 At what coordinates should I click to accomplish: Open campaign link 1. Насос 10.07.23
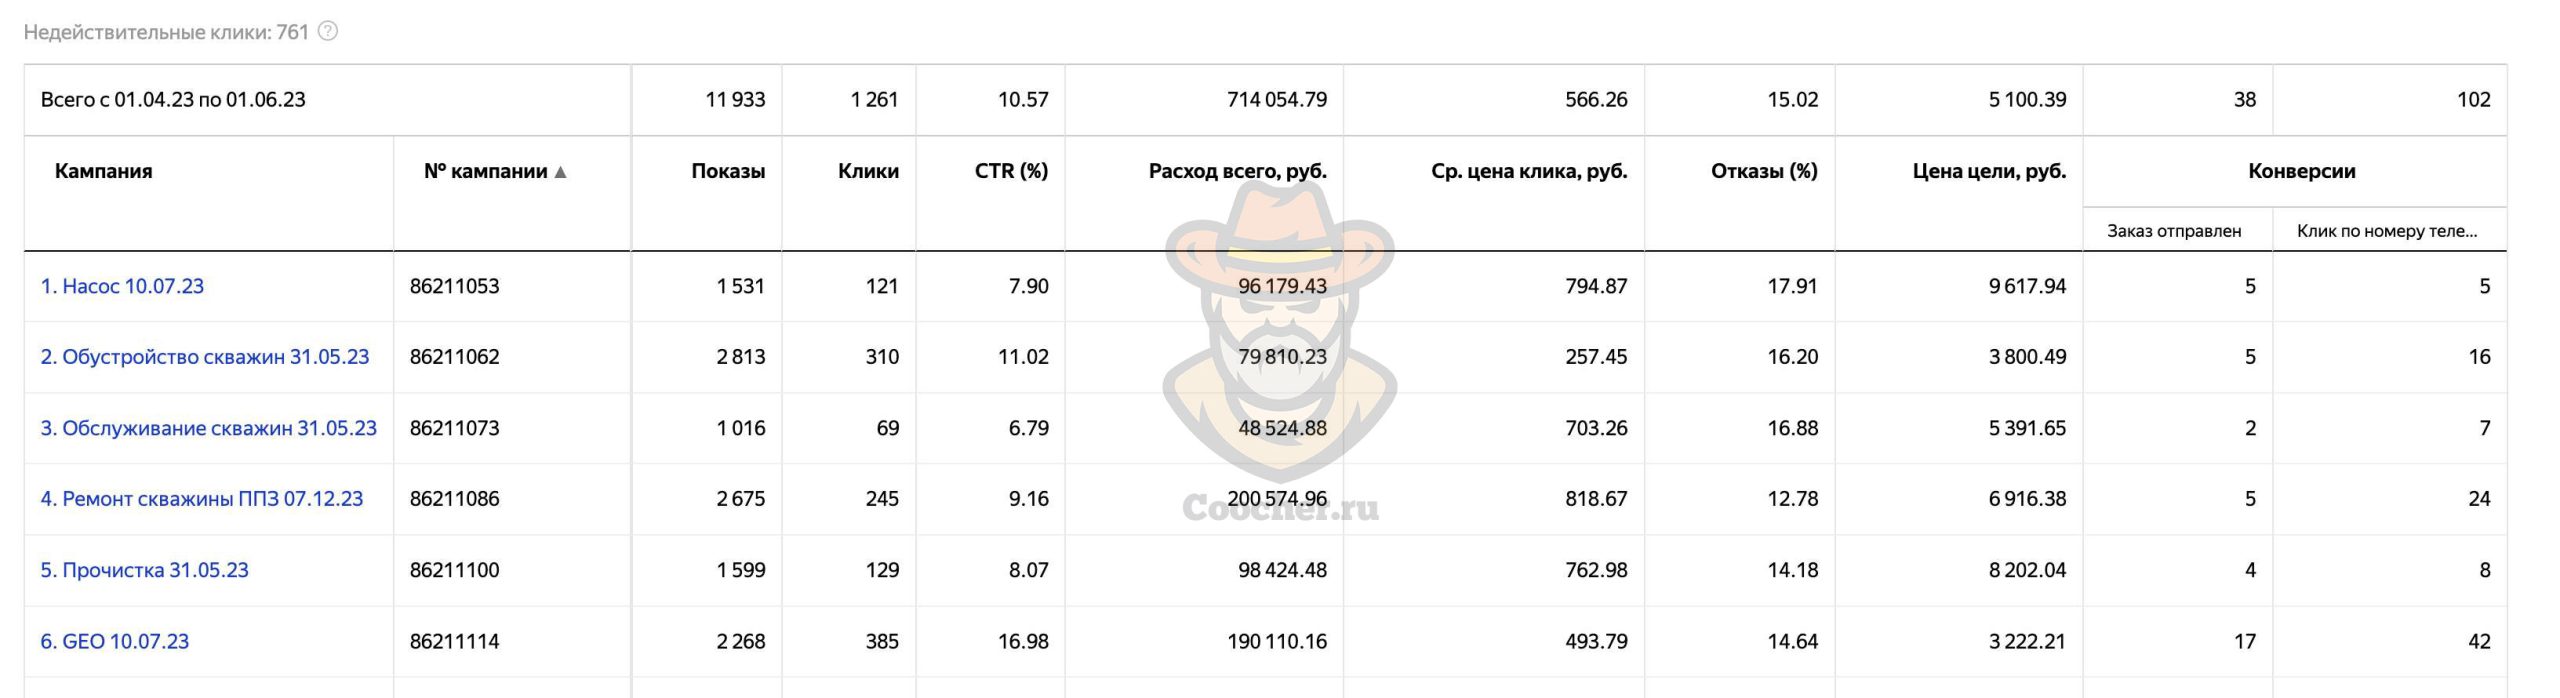pos(122,286)
